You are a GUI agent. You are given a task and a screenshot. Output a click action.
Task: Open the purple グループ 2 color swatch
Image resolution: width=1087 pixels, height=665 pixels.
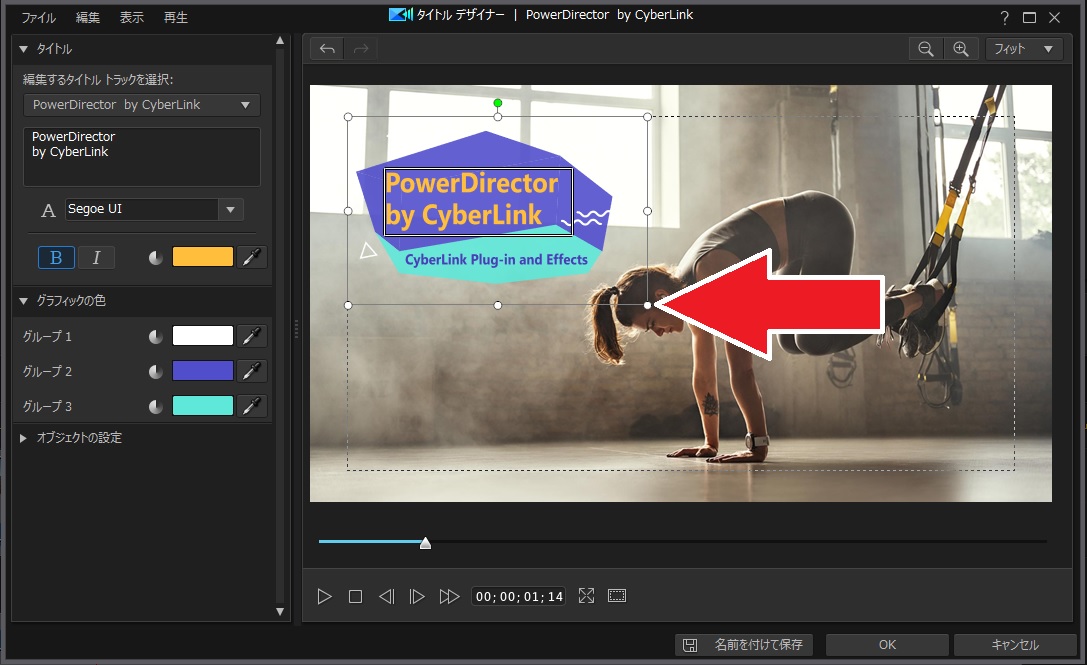pyautogui.click(x=202, y=371)
